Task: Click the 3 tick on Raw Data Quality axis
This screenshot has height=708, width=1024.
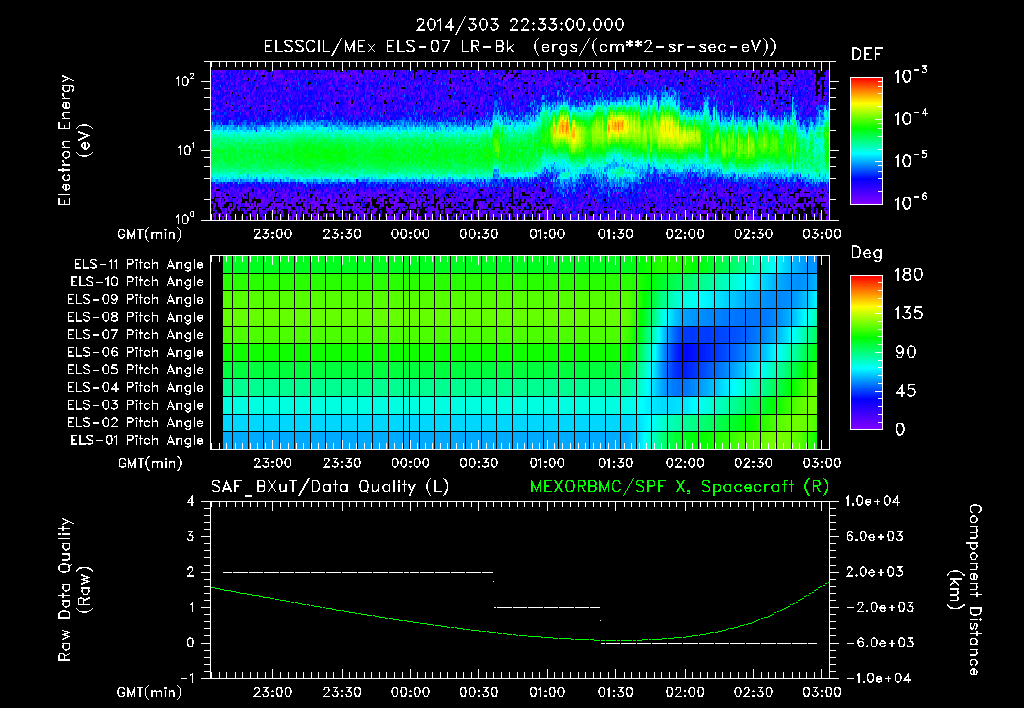Action: tap(191, 536)
